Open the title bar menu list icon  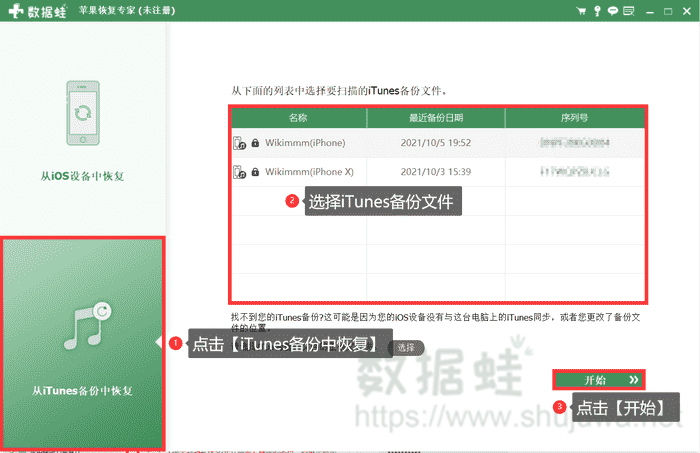click(629, 11)
